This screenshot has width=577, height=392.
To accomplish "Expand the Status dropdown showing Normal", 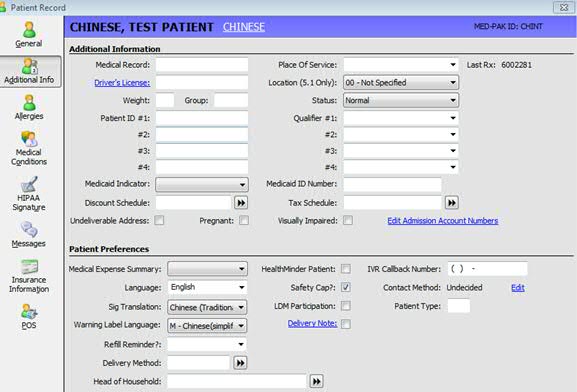I will pyautogui.click(x=401, y=100).
